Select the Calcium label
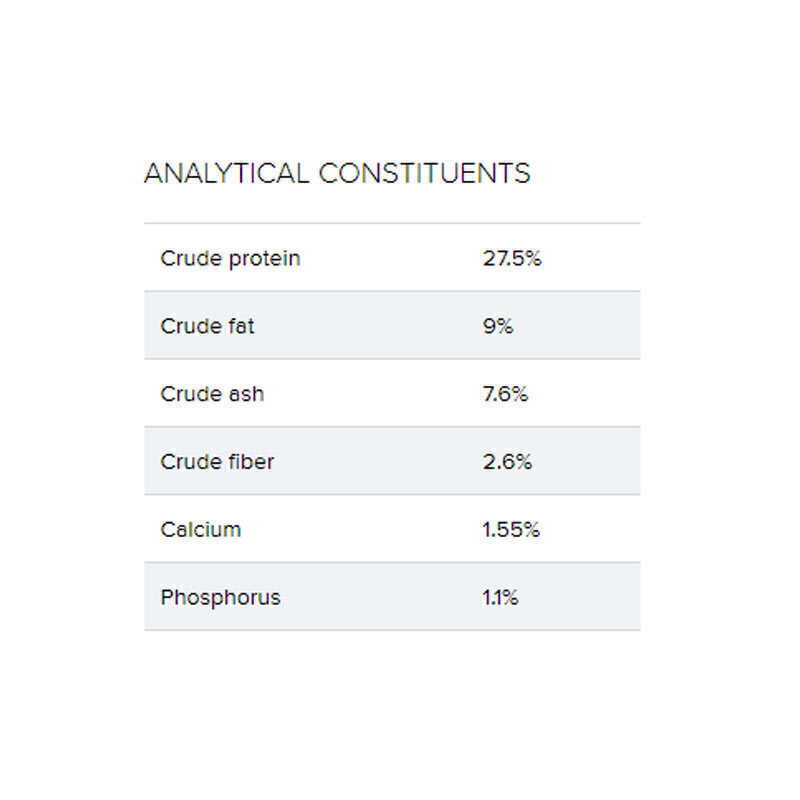The image size is (800, 800). 200,530
